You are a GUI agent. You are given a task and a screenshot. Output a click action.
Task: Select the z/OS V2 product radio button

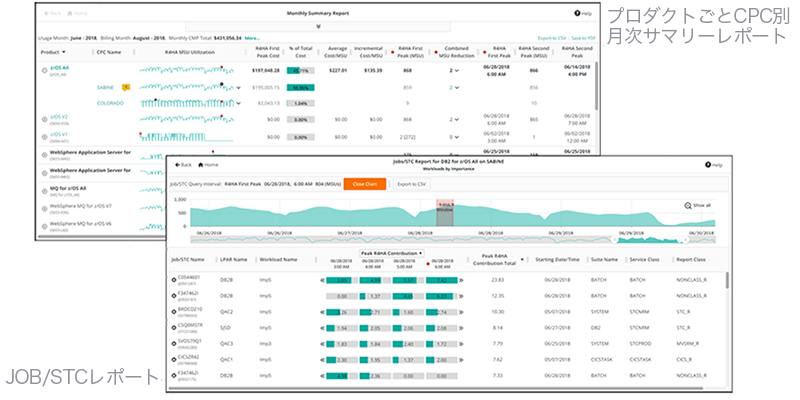click(44, 118)
